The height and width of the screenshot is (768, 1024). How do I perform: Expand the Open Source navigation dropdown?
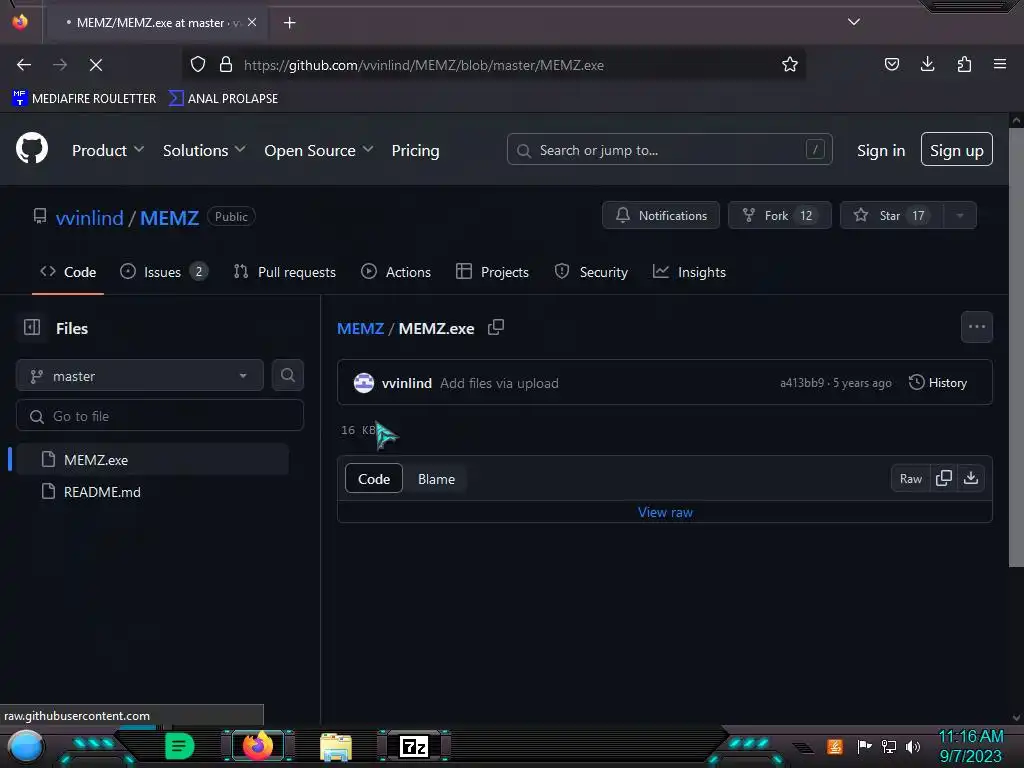(319, 150)
